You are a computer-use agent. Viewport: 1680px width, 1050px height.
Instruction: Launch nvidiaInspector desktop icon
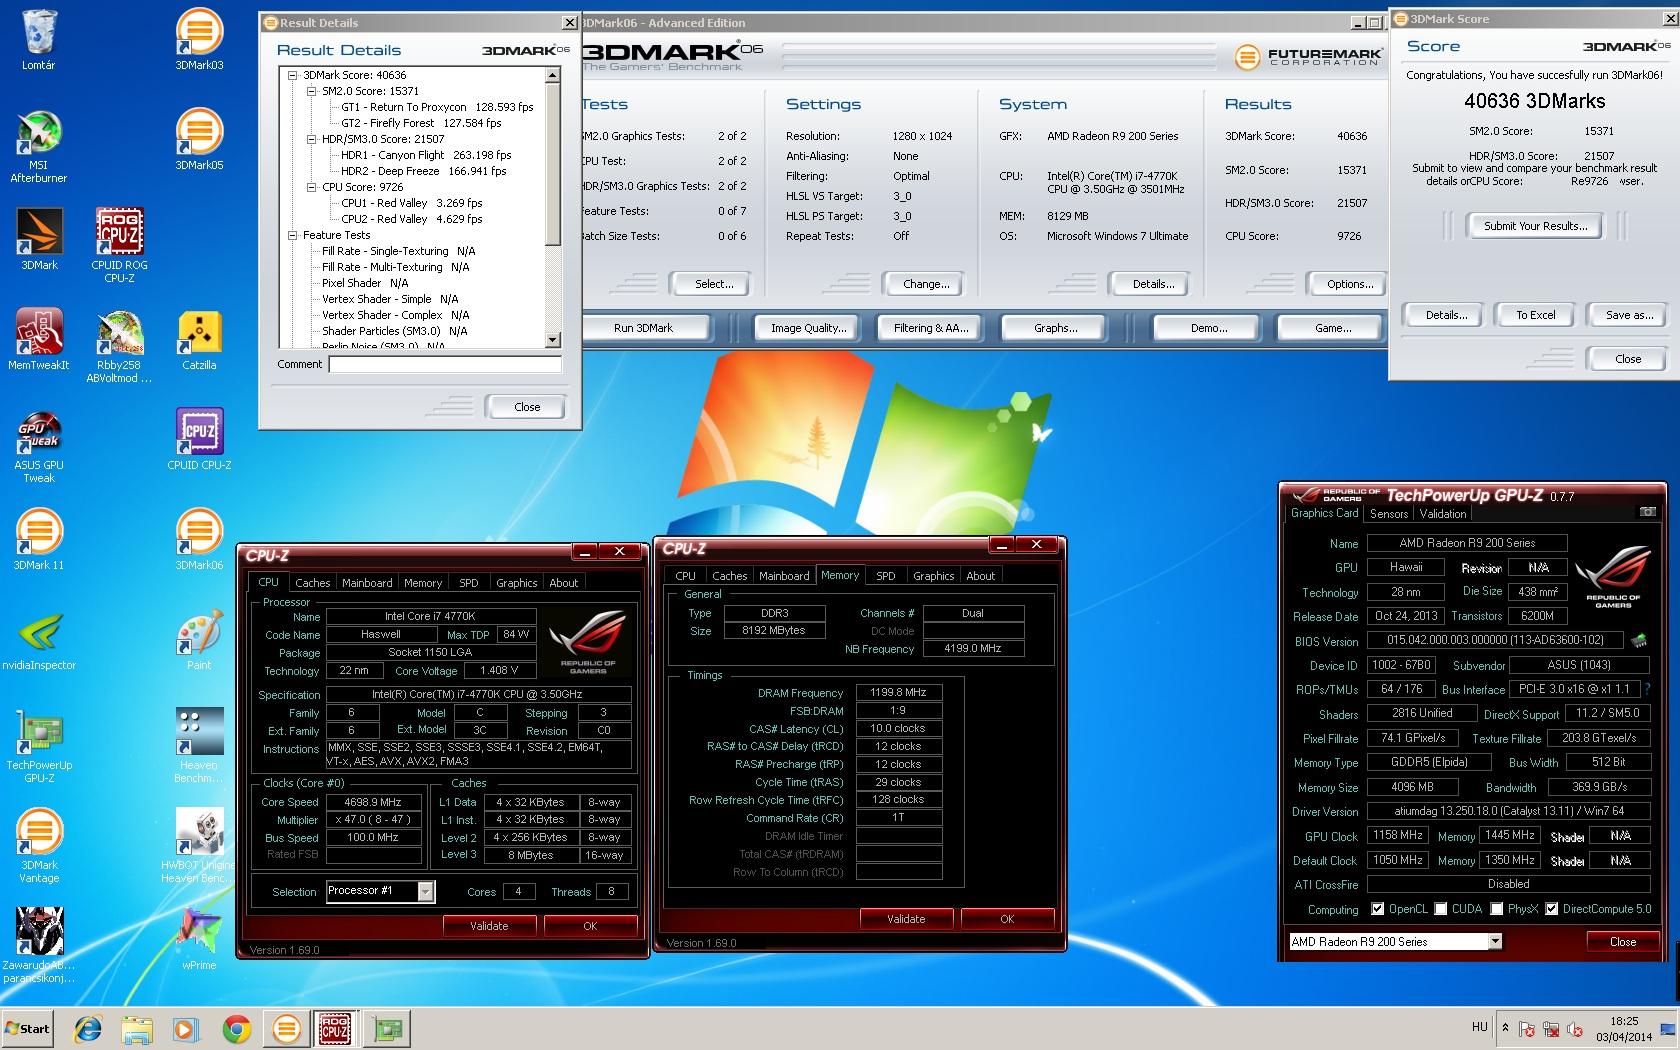39,640
